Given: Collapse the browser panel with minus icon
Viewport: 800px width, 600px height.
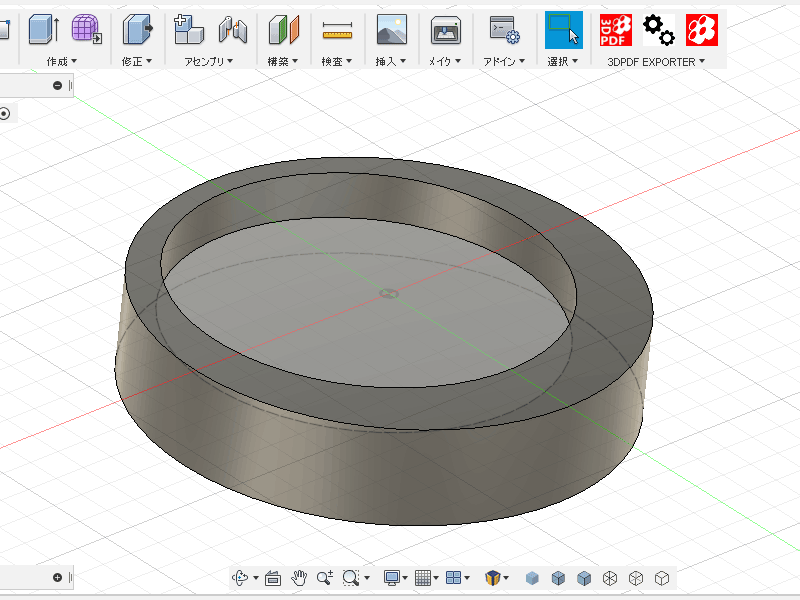Looking at the screenshot, I should tap(57, 85).
